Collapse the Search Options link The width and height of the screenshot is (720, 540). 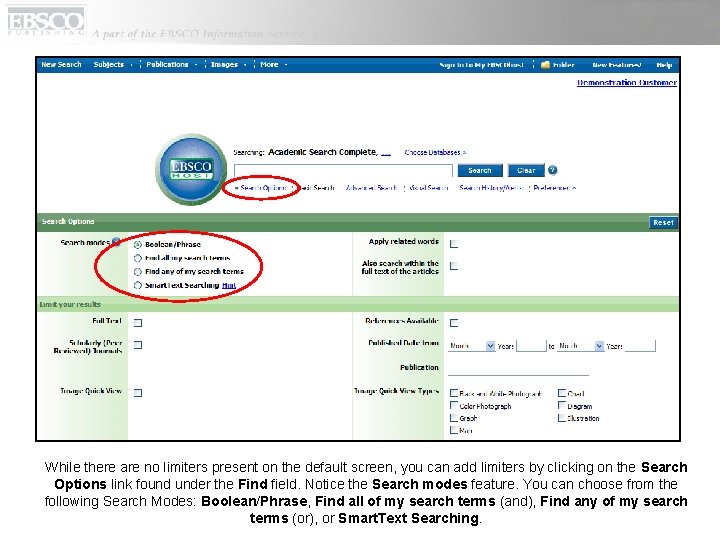click(260, 188)
